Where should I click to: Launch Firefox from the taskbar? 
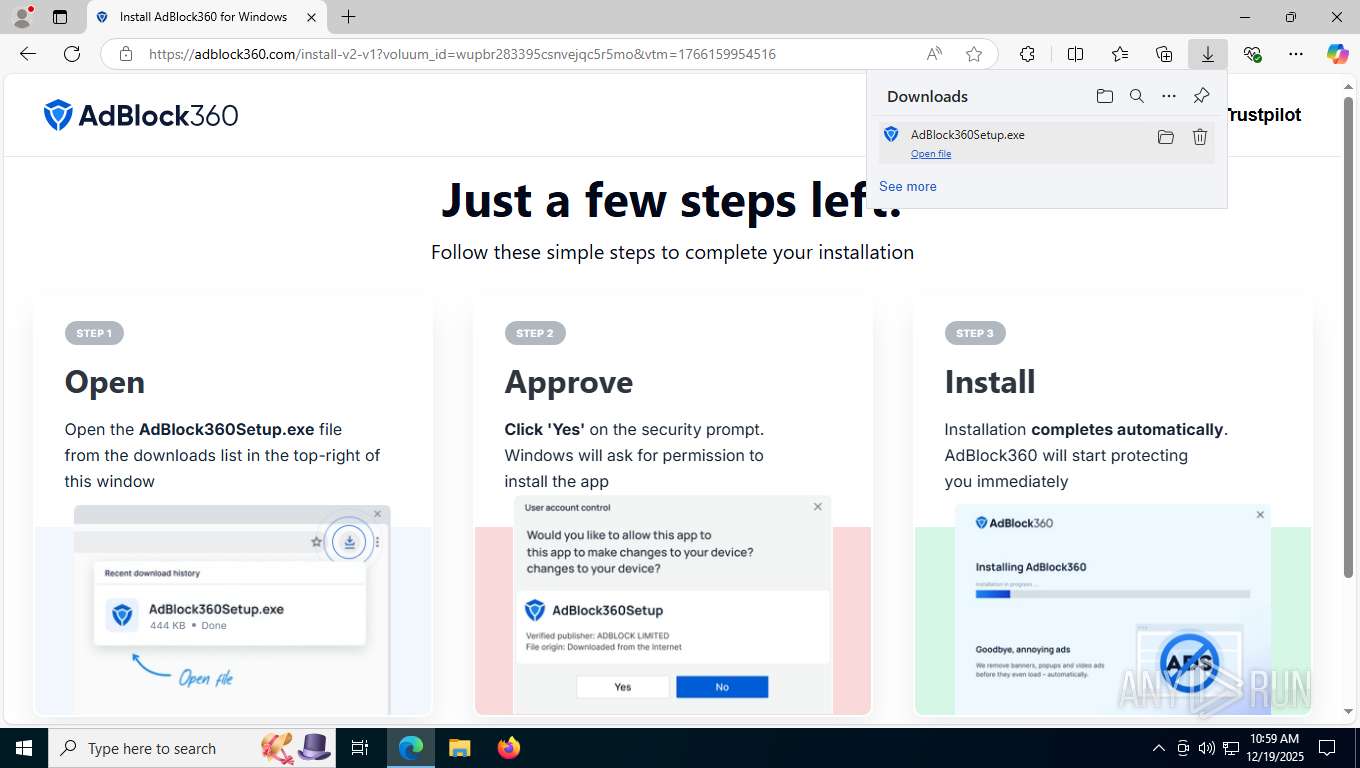(x=509, y=748)
